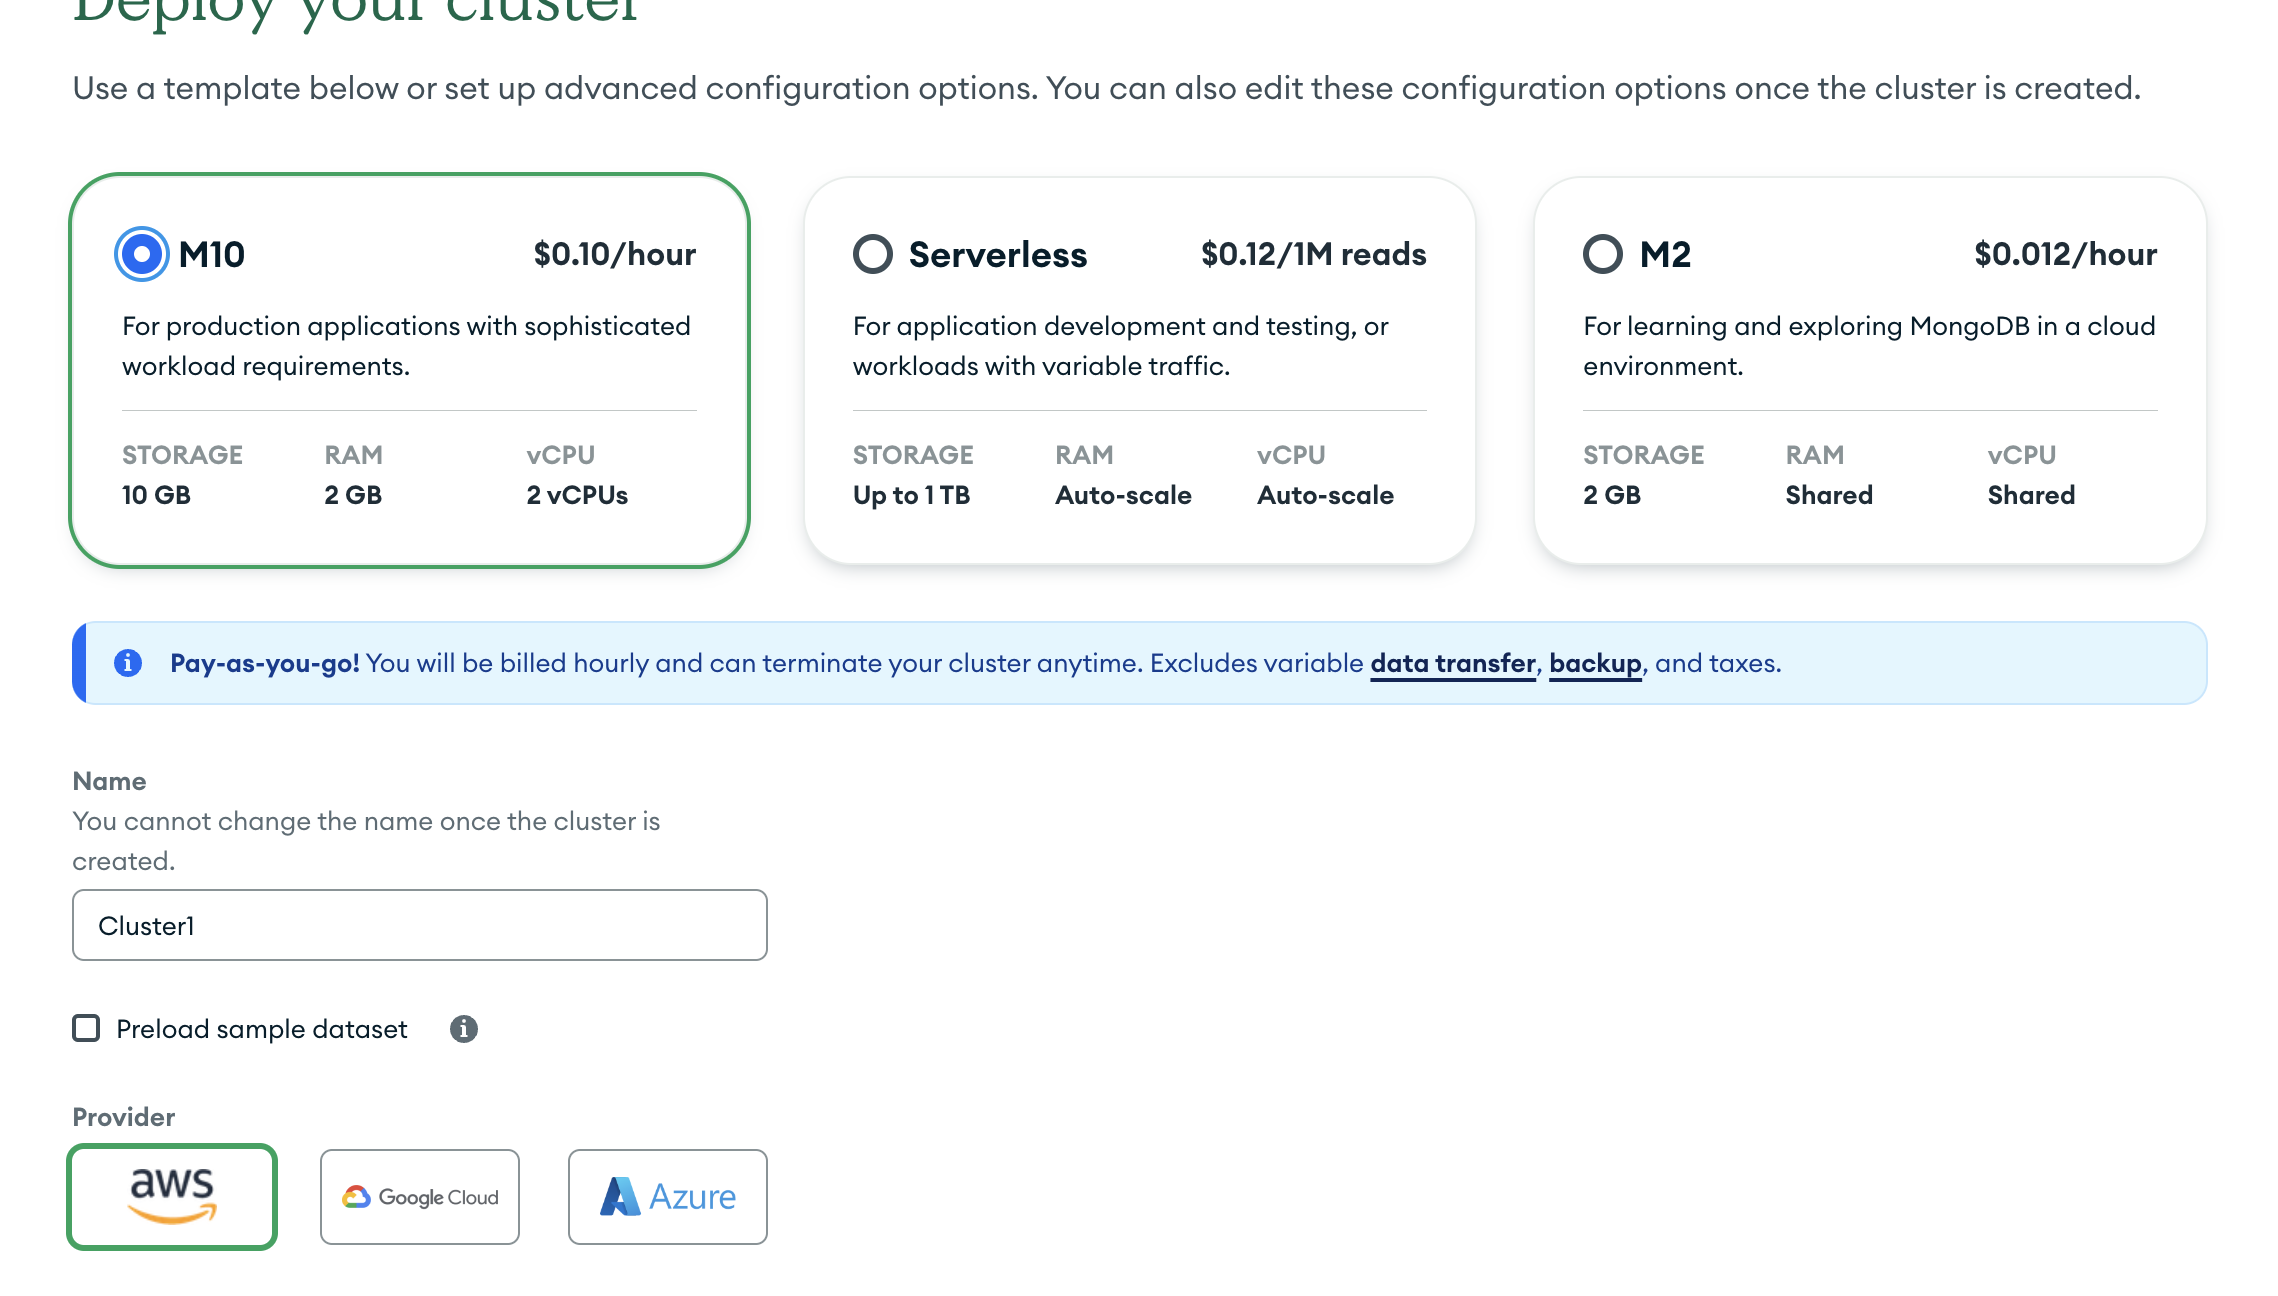Choose Google Cloud as the provider
Image resolution: width=2278 pixels, height=1296 pixels.
tap(420, 1197)
